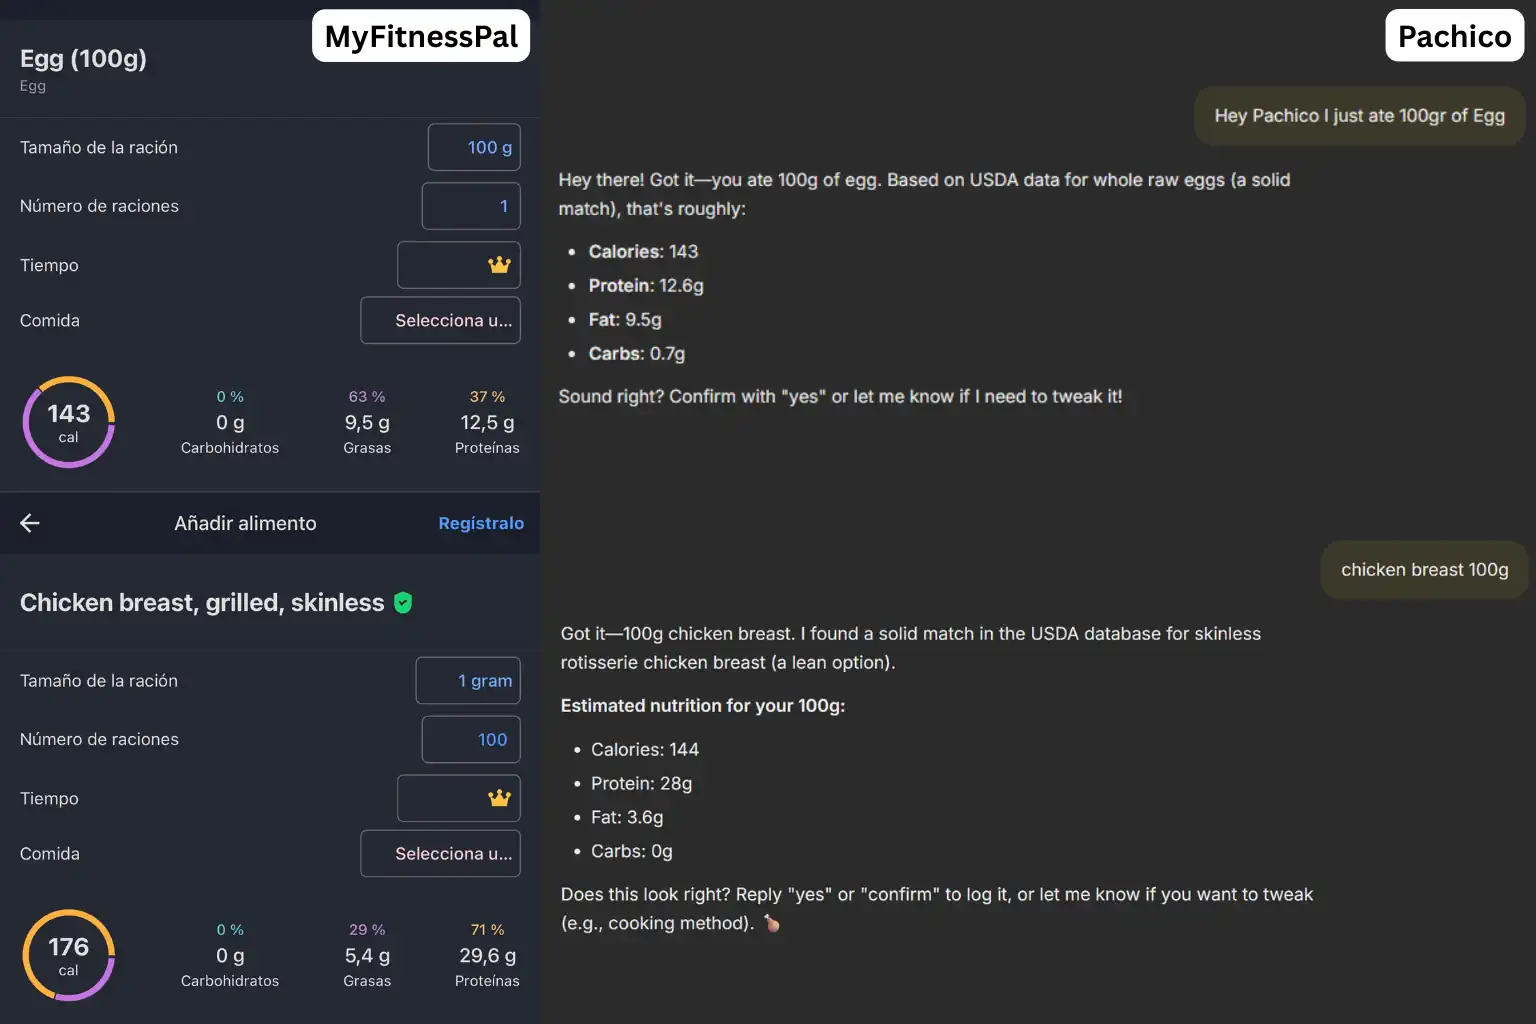The height and width of the screenshot is (1024, 1536).
Task: Click 'Protein: 12.6g' in Pachico's reply
Action: click(x=646, y=286)
